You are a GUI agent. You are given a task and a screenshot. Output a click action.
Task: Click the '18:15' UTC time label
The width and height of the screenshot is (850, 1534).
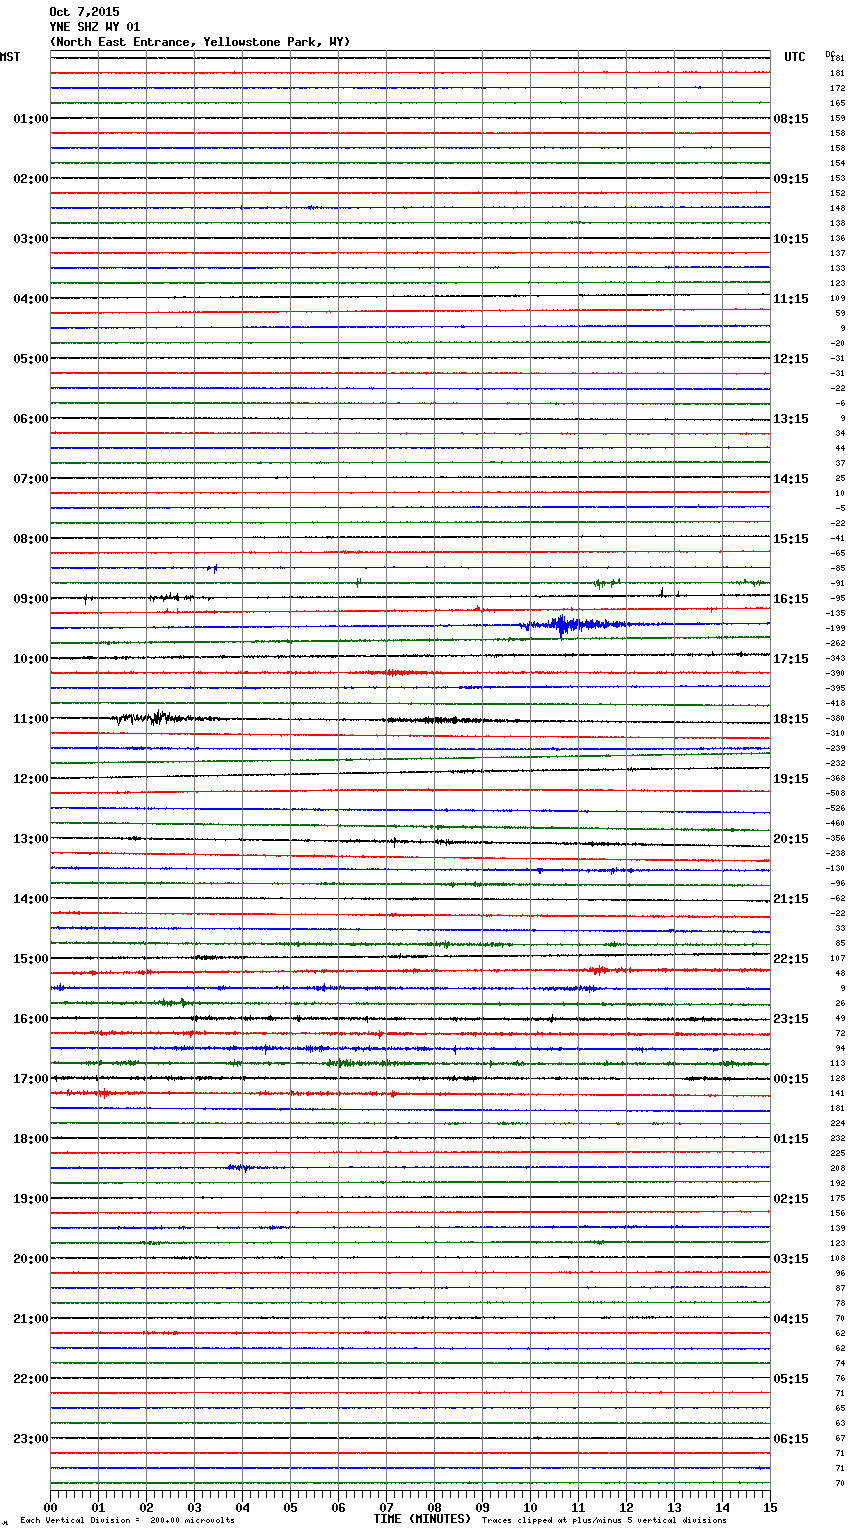(791, 719)
